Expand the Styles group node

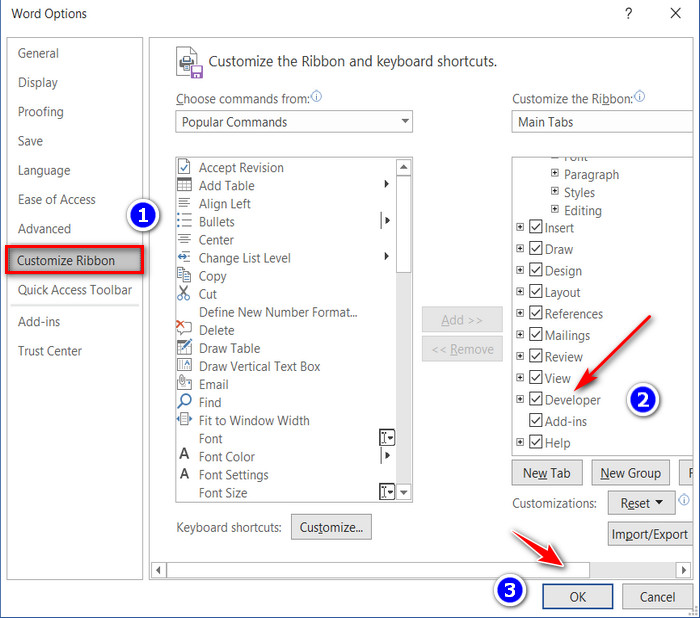(554, 191)
